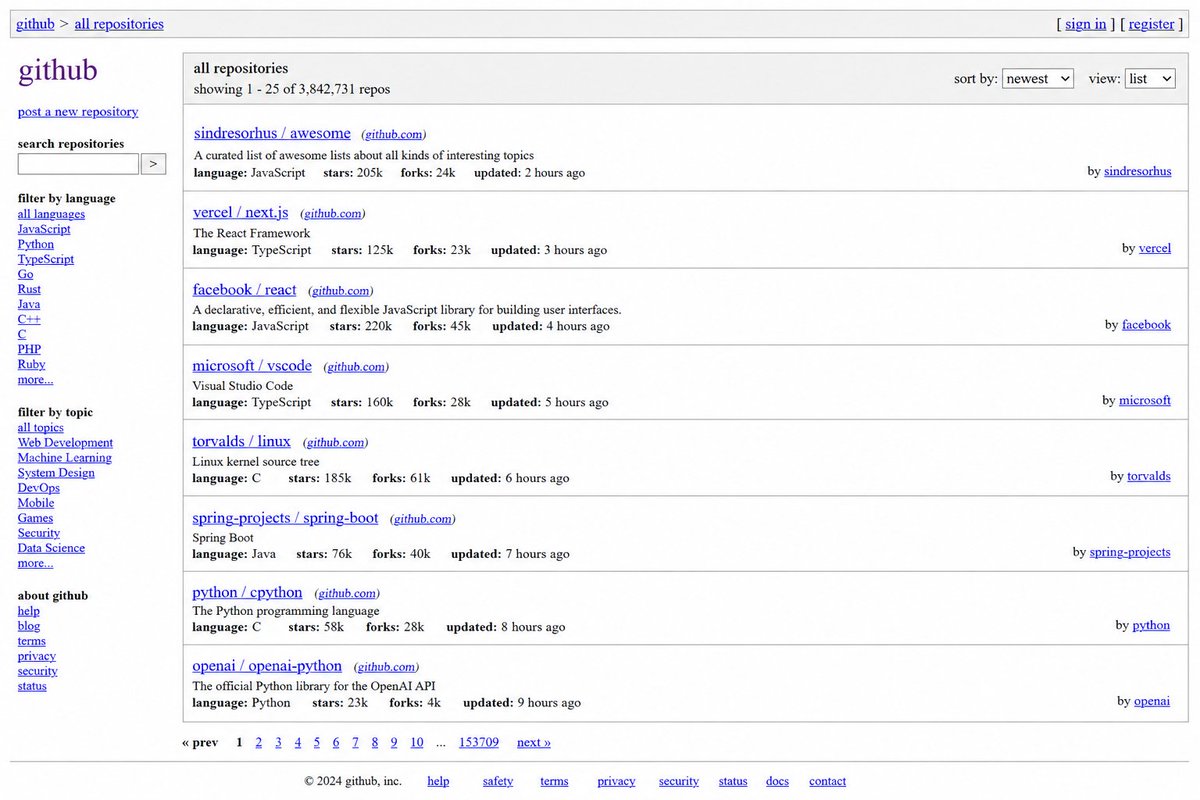Jump to last page 153709
This screenshot has height=800, width=1200.
tap(479, 742)
